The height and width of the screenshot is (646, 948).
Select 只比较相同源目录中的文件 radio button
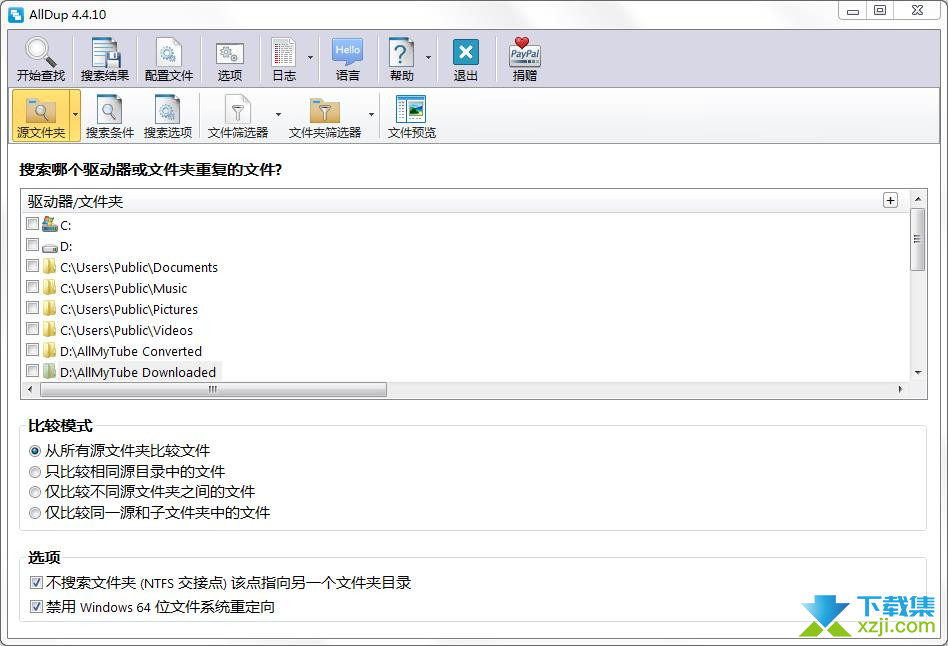click(x=35, y=472)
